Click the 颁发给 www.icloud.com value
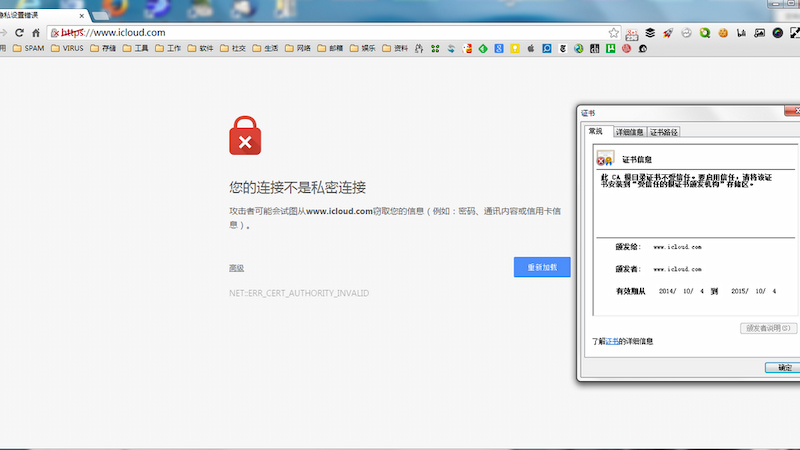 pyautogui.click(x=678, y=247)
